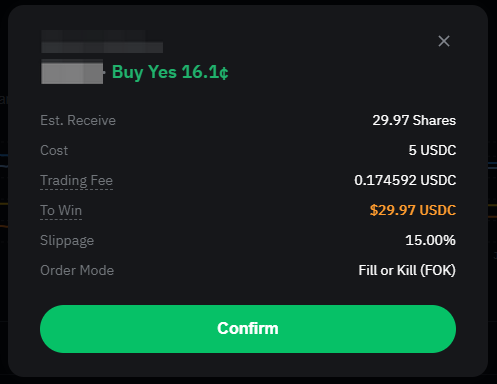This screenshot has height=384, width=497.
Task: Close the order confirmation dialog
Action: click(444, 41)
